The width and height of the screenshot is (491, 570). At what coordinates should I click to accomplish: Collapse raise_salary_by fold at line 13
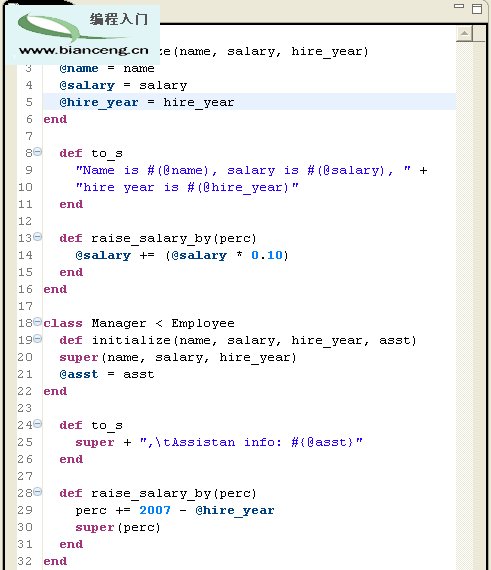click(37, 237)
